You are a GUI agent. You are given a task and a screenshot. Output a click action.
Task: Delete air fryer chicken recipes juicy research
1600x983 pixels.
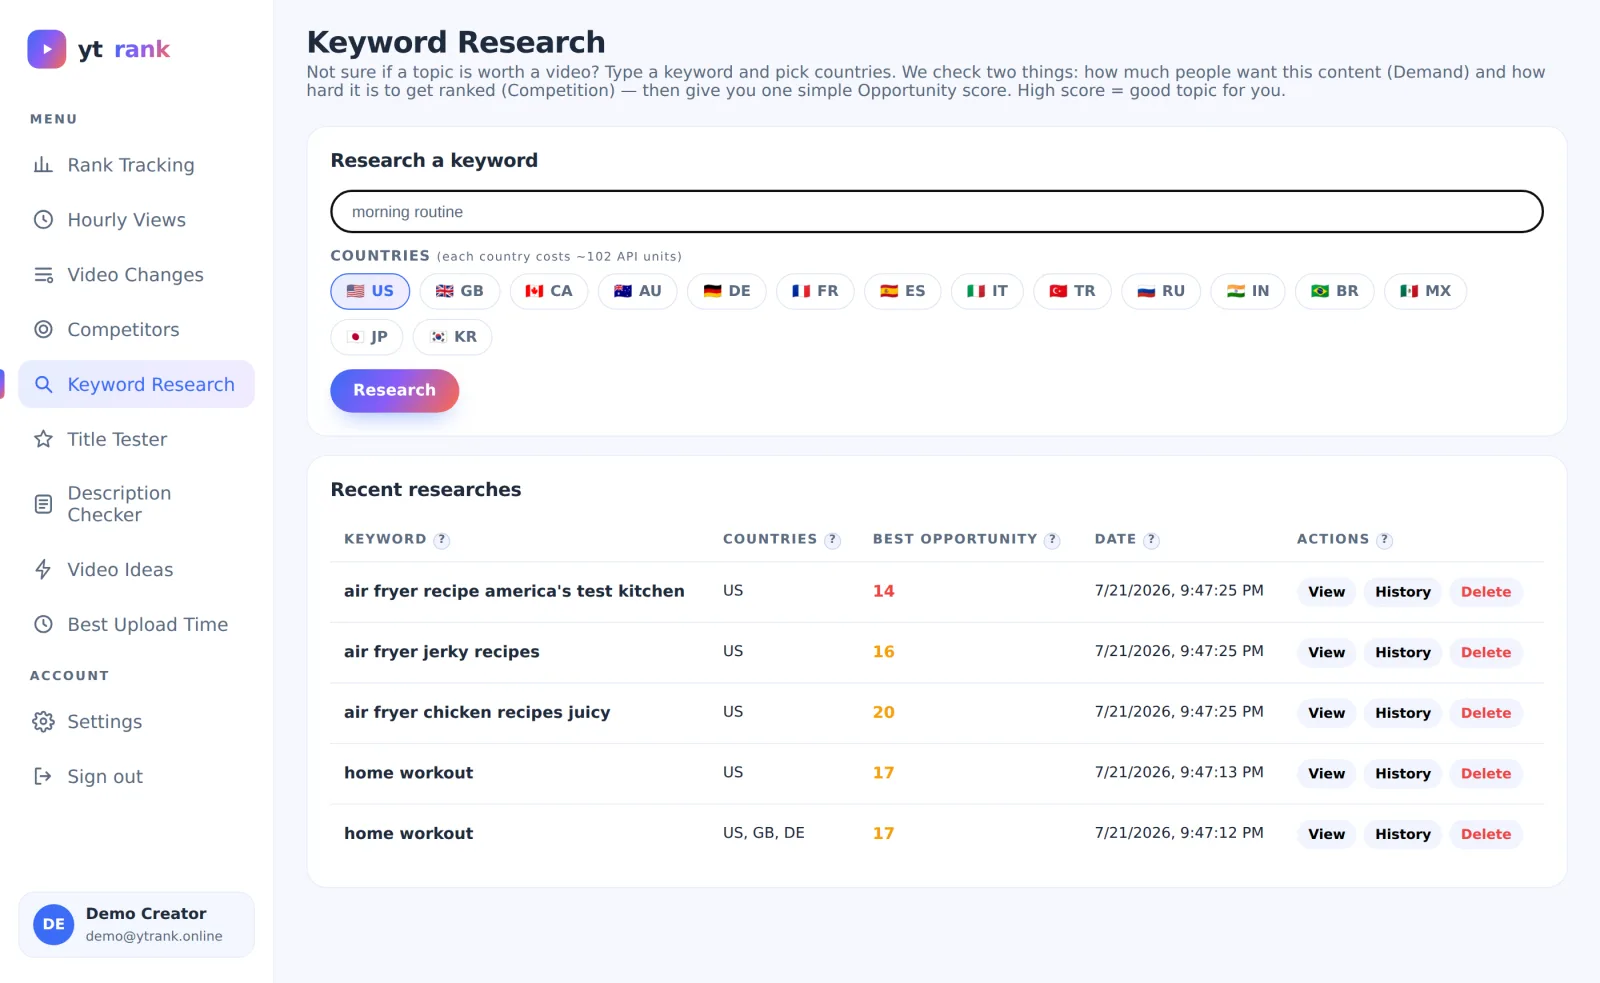(x=1486, y=713)
